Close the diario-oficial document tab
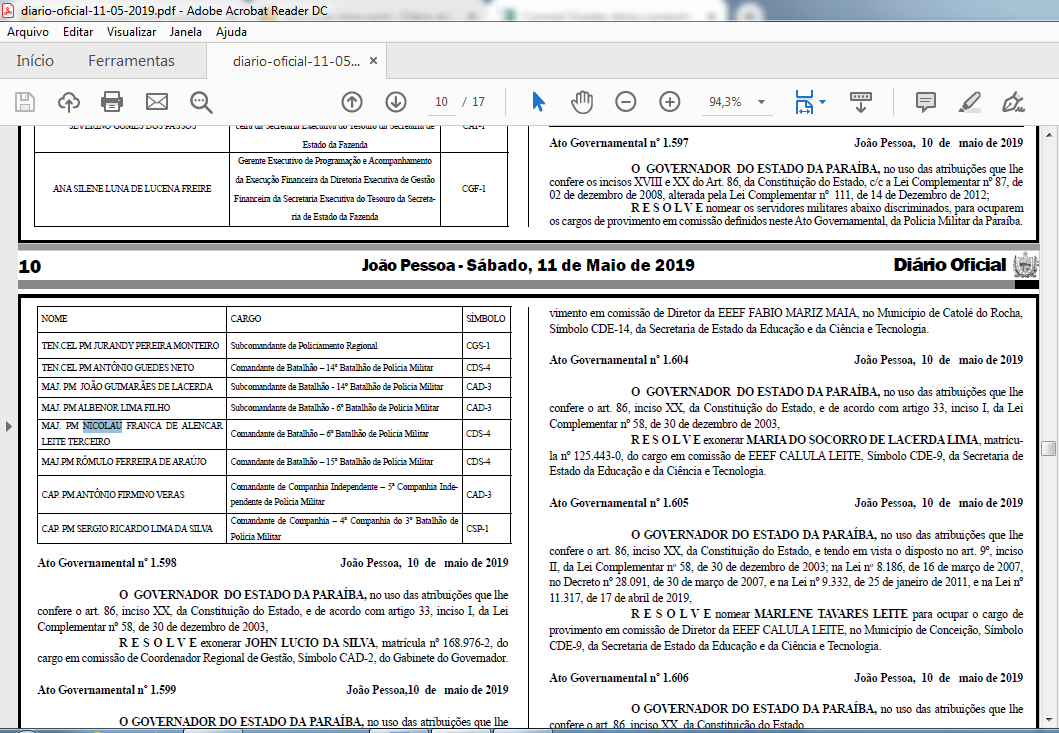This screenshot has height=733, width=1059. (x=373, y=61)
